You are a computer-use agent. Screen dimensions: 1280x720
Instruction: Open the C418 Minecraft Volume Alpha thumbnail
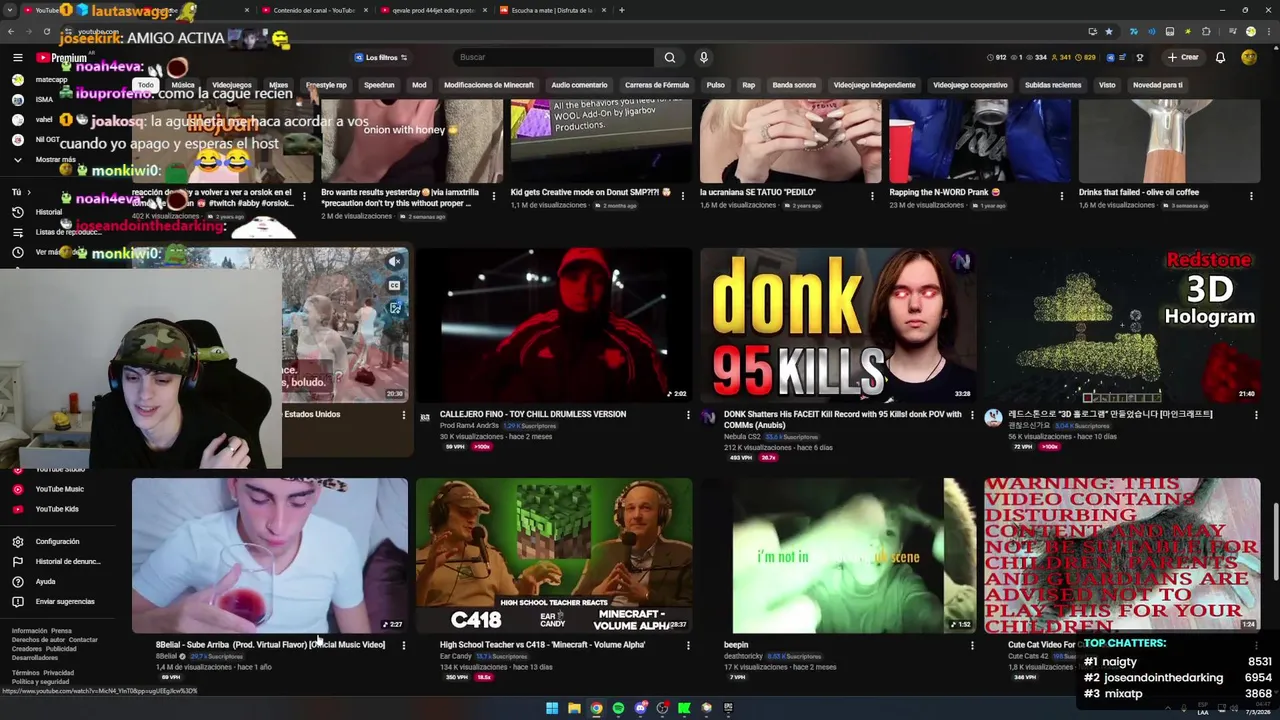[x=554, y=555]
